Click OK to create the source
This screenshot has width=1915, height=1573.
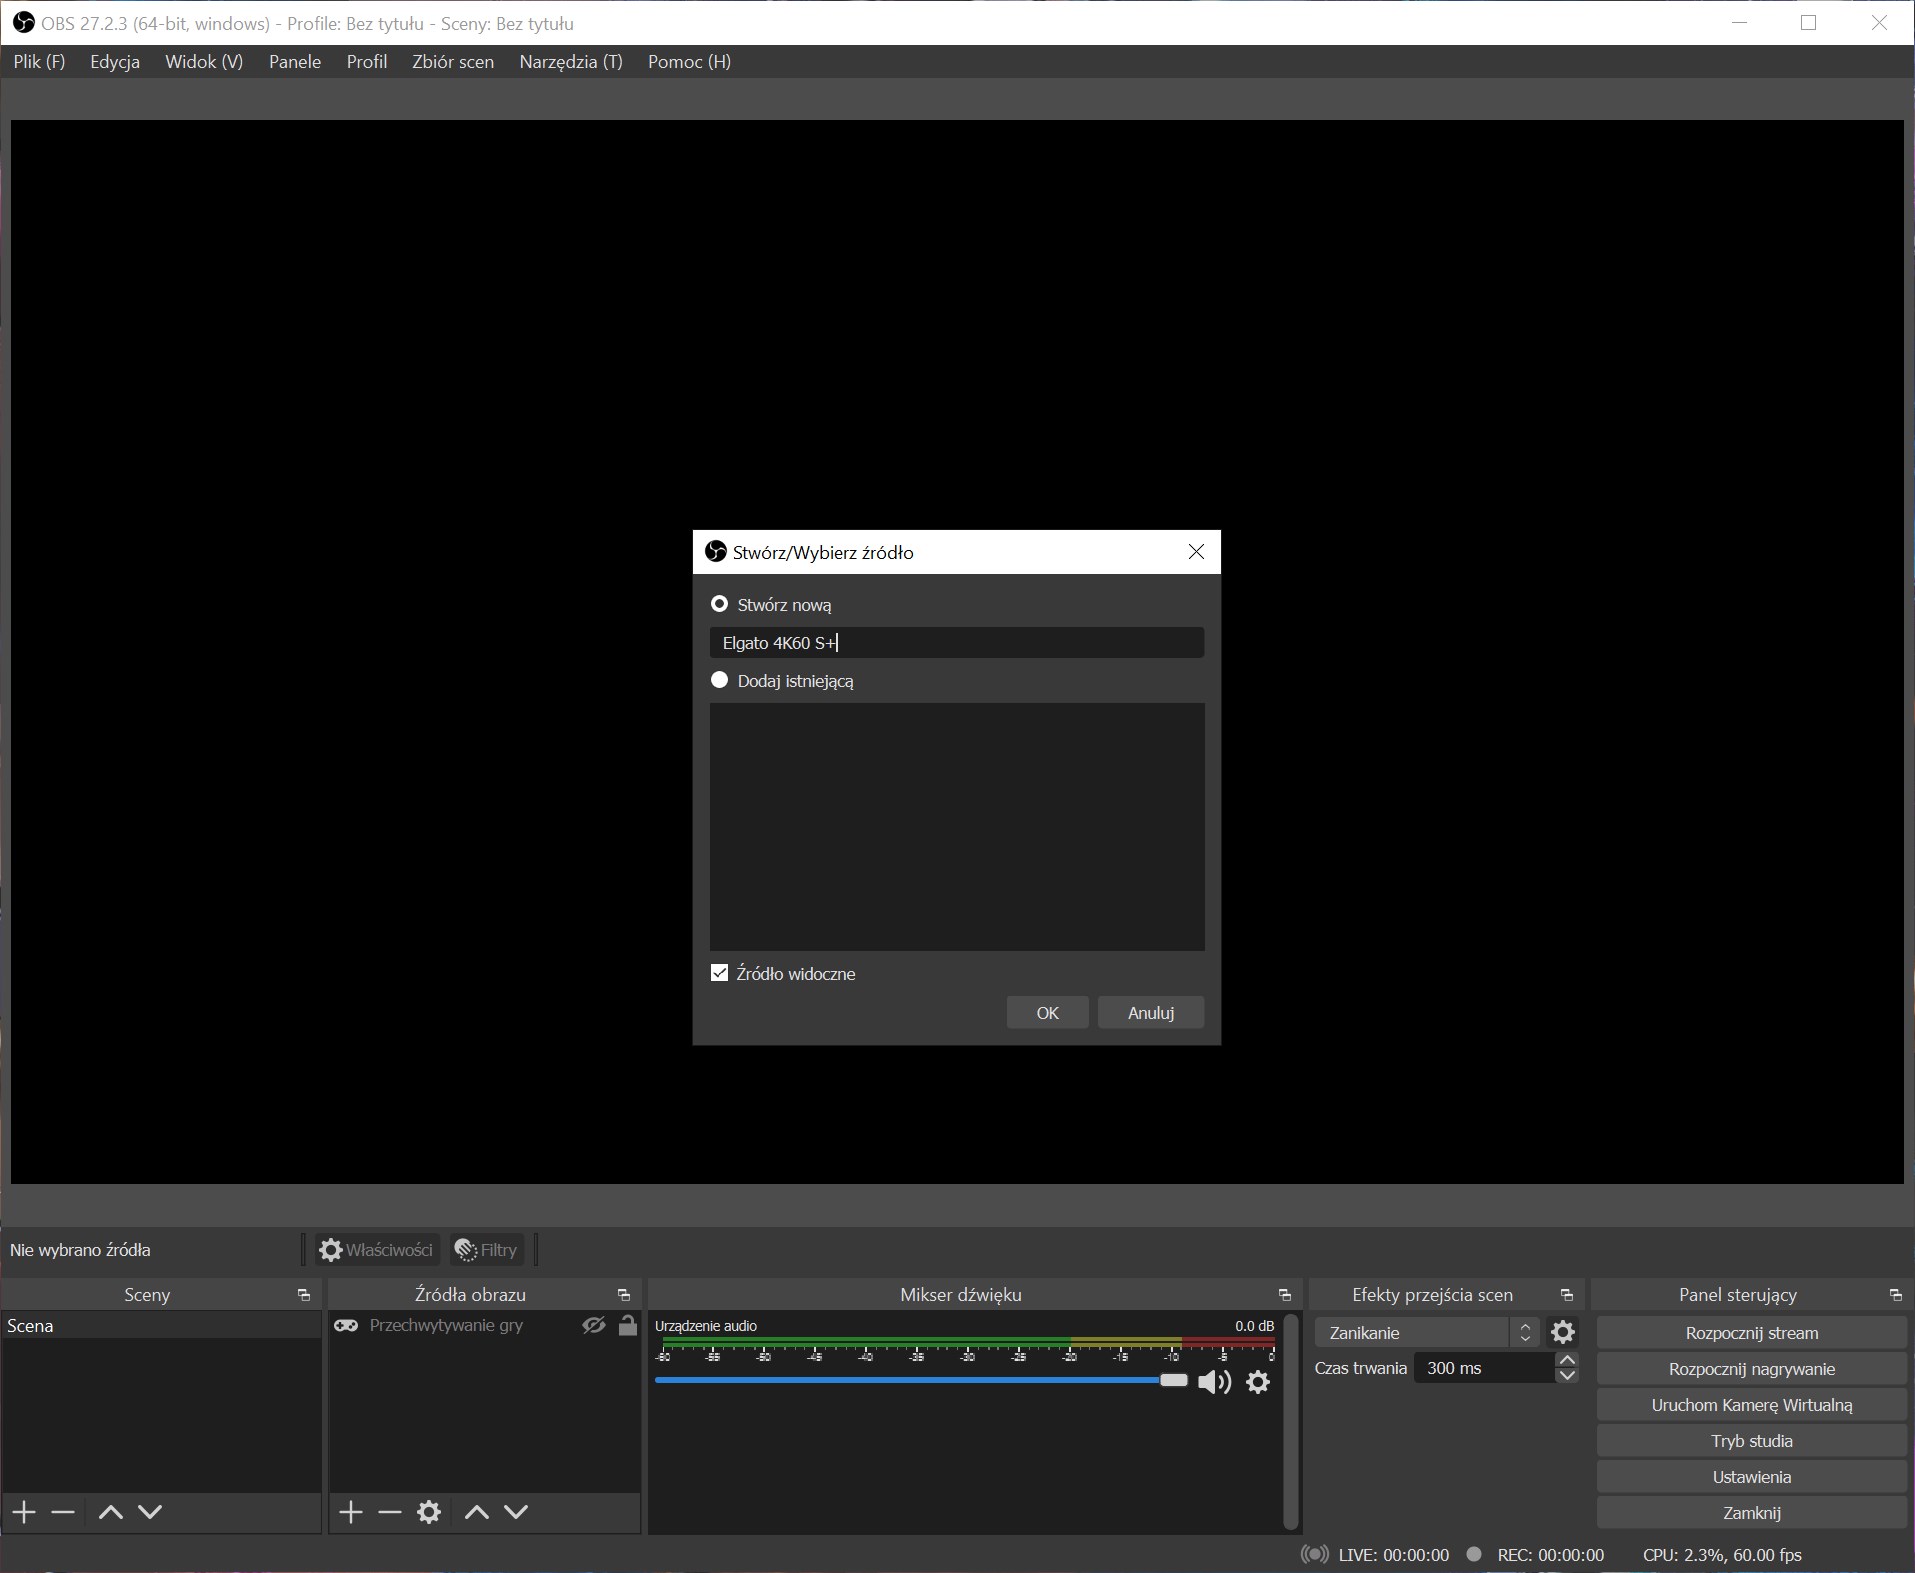tap(1047, 1012)
